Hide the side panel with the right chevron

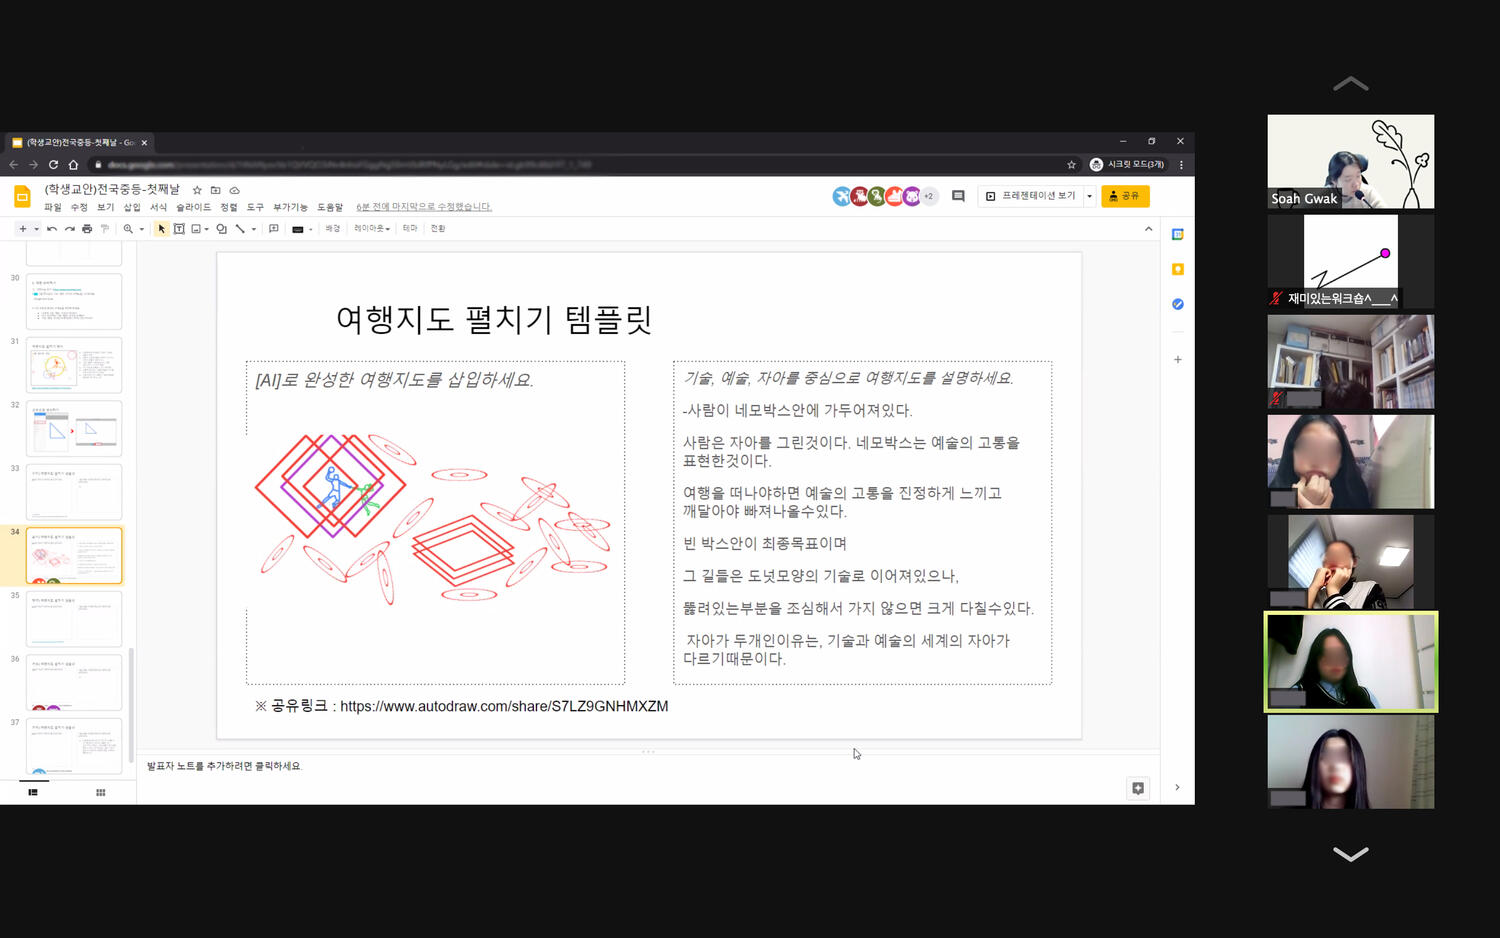(x=1177, y=788)
